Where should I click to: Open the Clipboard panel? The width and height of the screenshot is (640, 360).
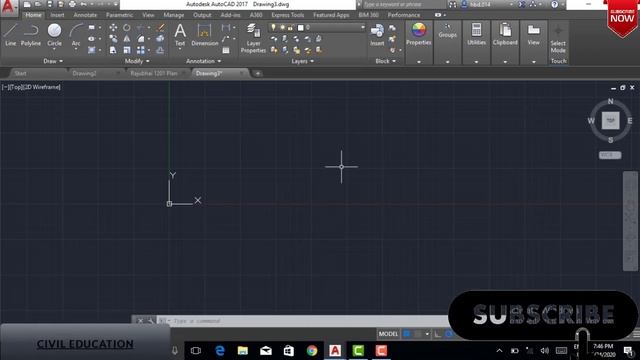click(x=505, y=34)
